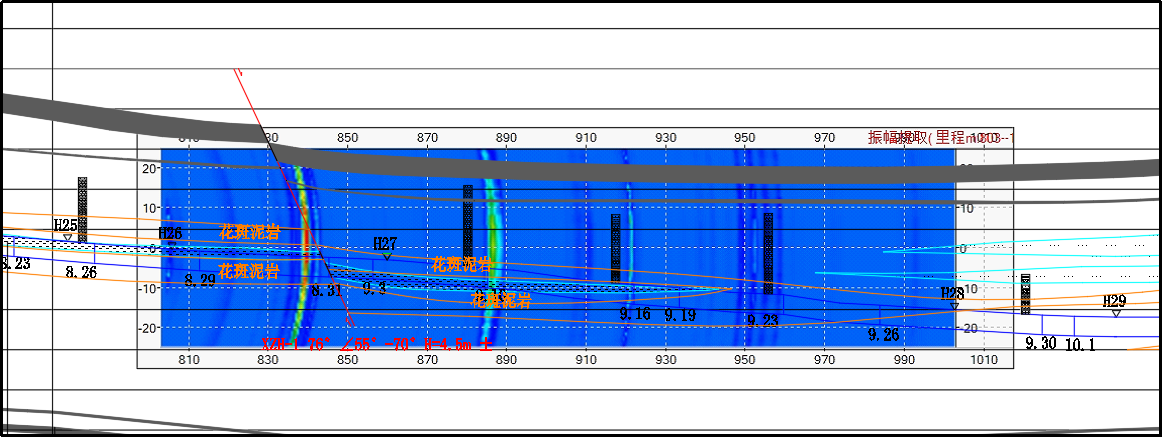Select the hatched borehole column above H25
Screen dimensions: 1162x438
coord(83,208)
